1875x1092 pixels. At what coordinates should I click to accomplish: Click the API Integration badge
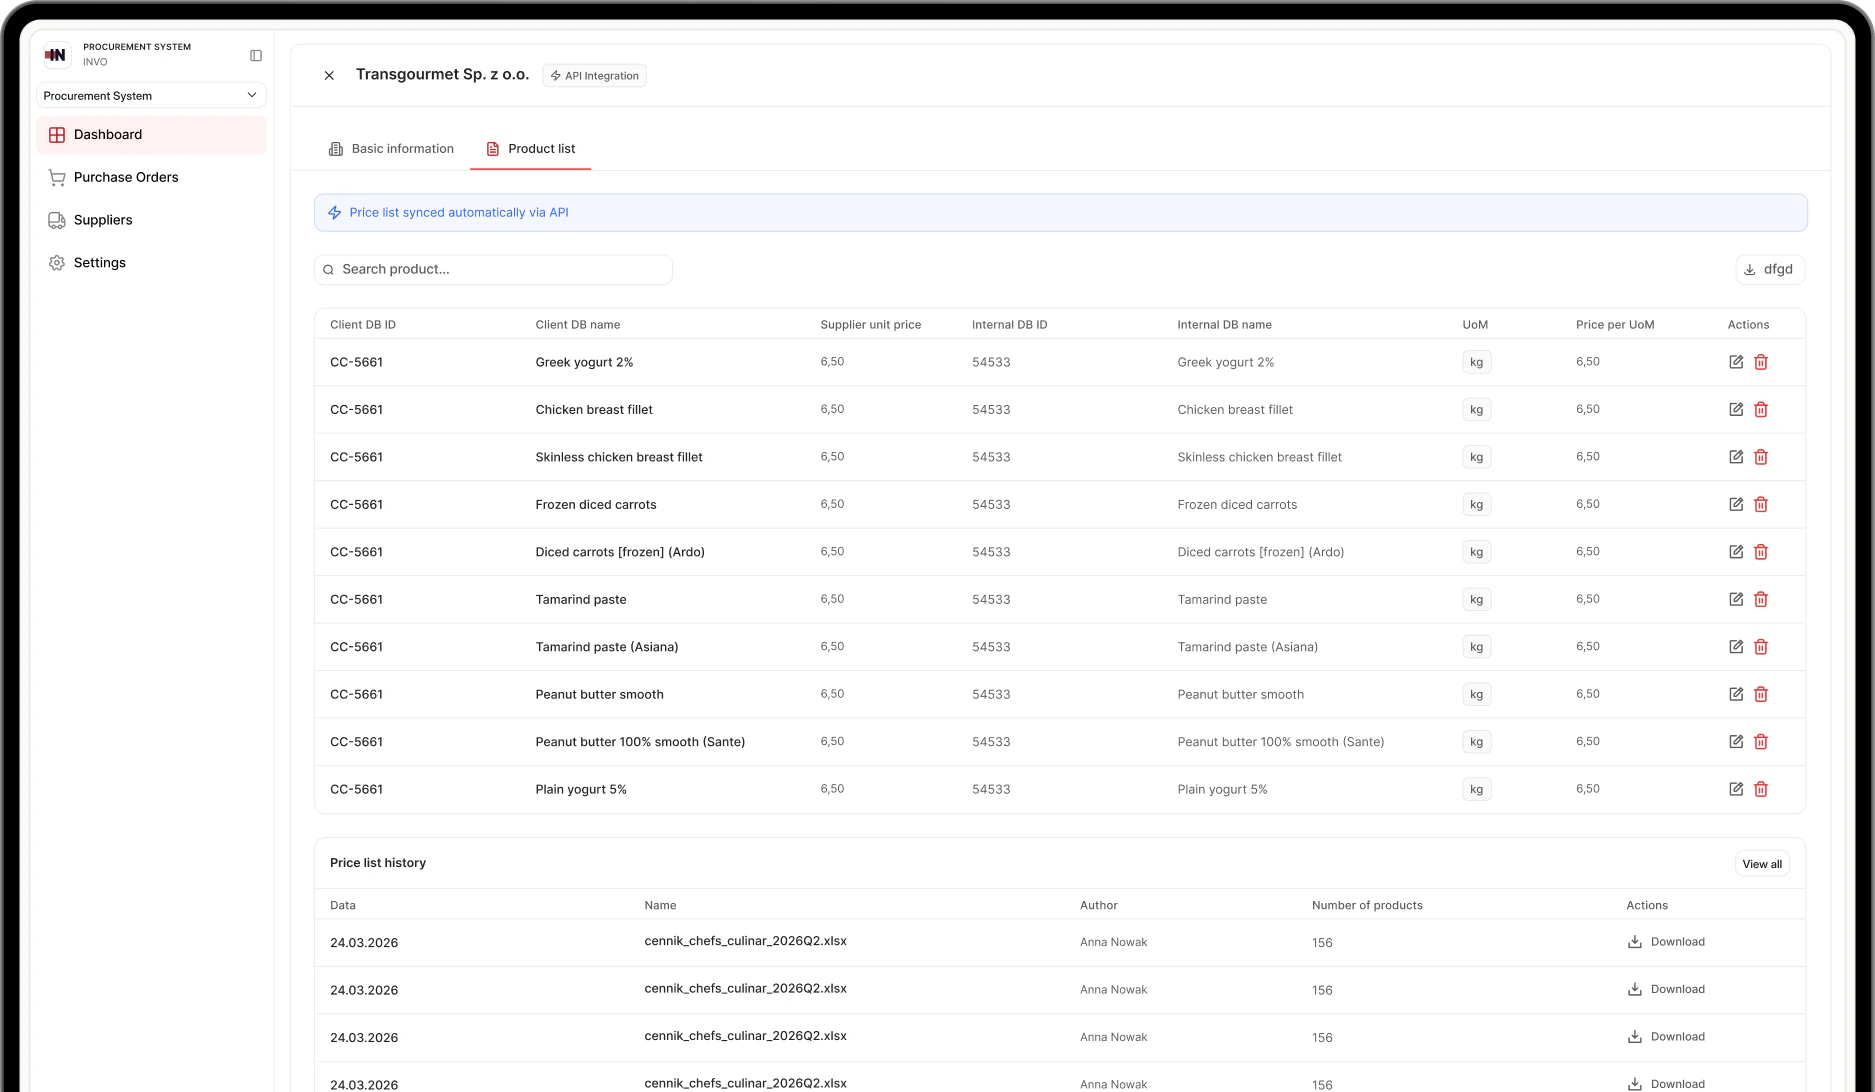[594, 76]
